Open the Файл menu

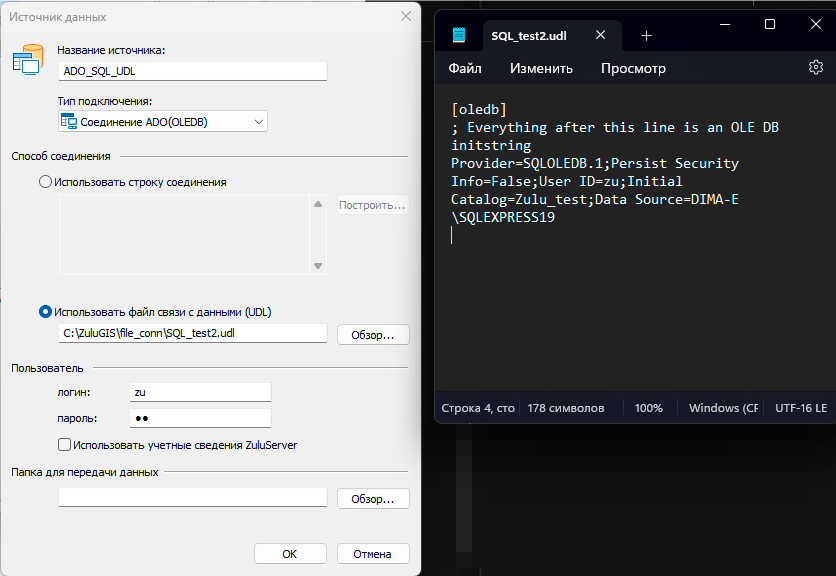coord(465,68)
